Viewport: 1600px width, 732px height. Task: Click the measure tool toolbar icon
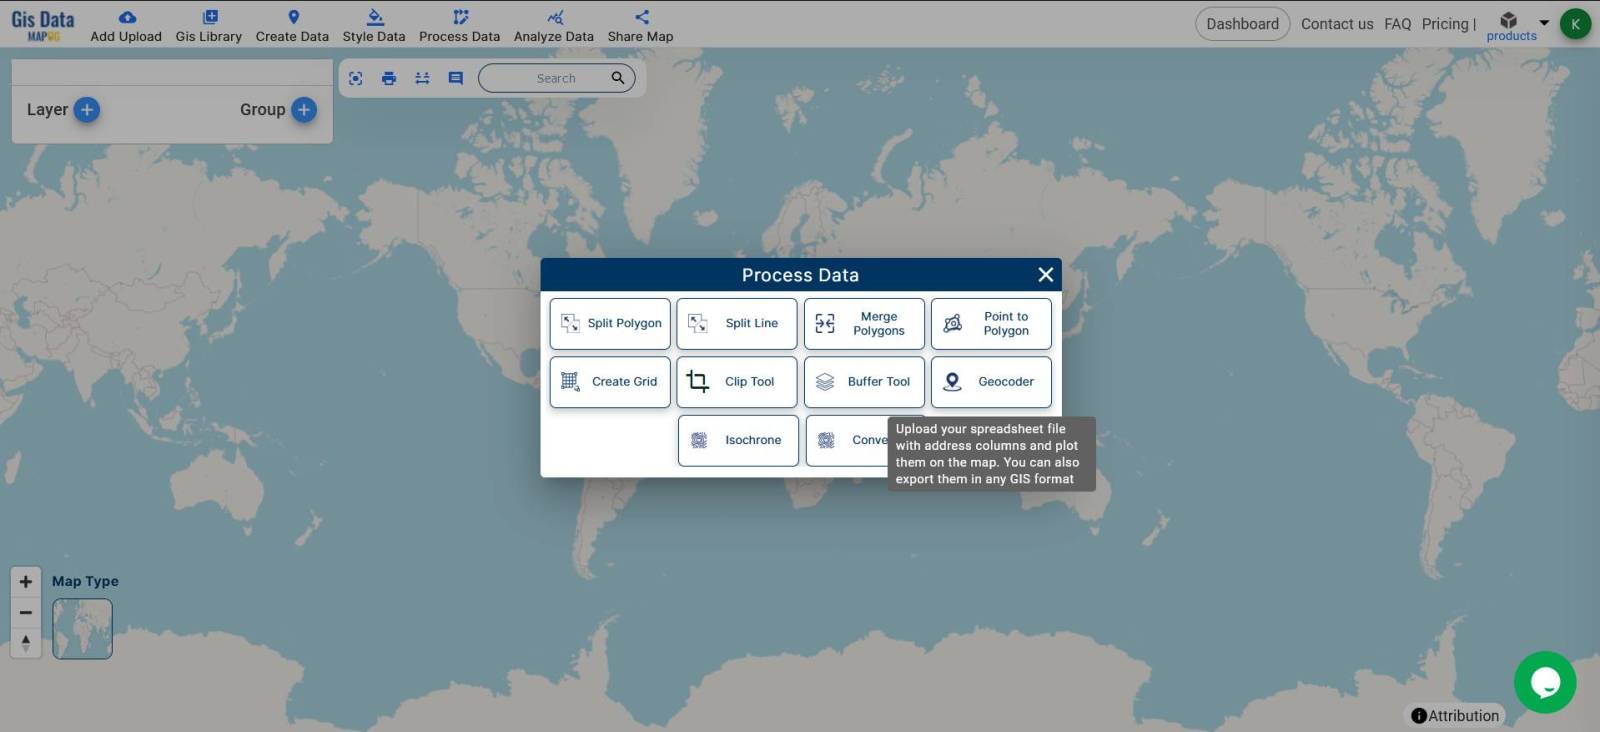(x=422, y=78)
